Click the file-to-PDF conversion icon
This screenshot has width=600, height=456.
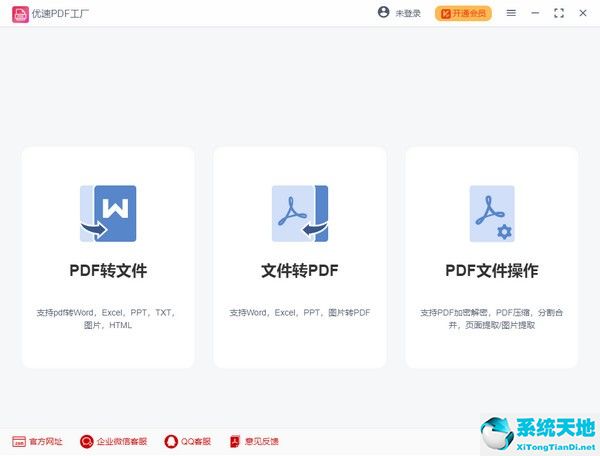300,213
